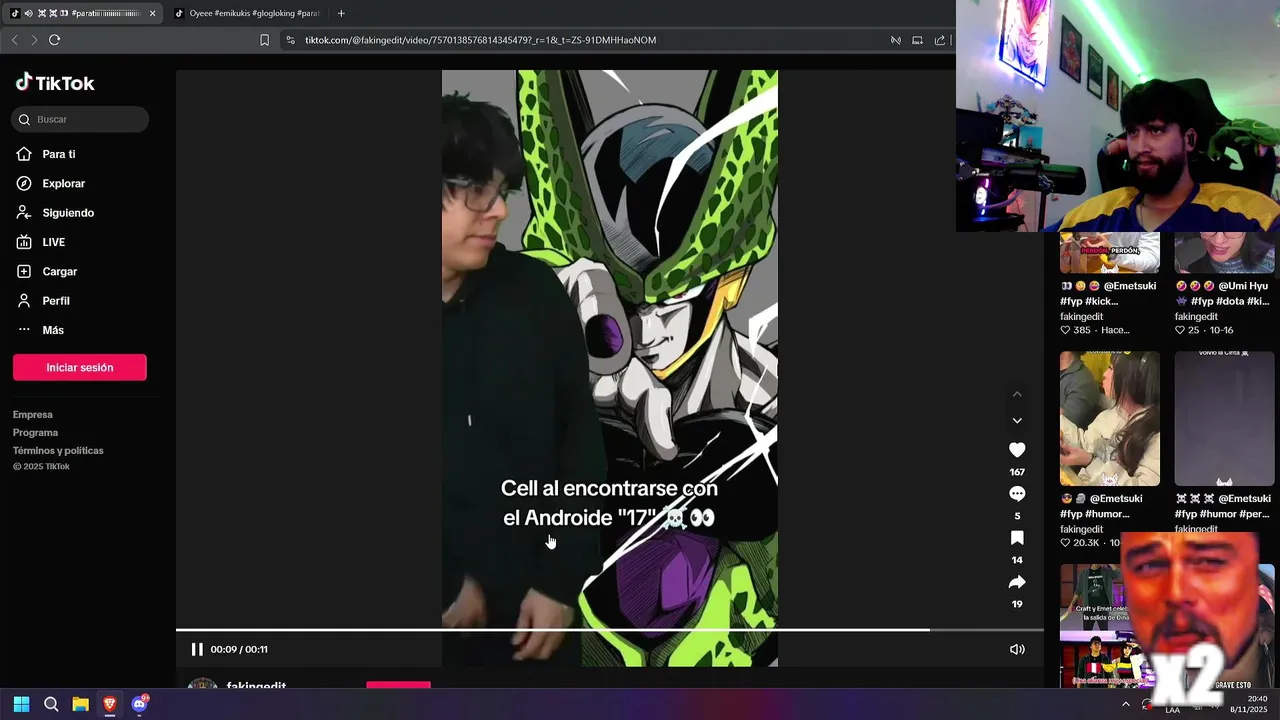
Task: Like the video with heart icon
Action: (1017, 450)
